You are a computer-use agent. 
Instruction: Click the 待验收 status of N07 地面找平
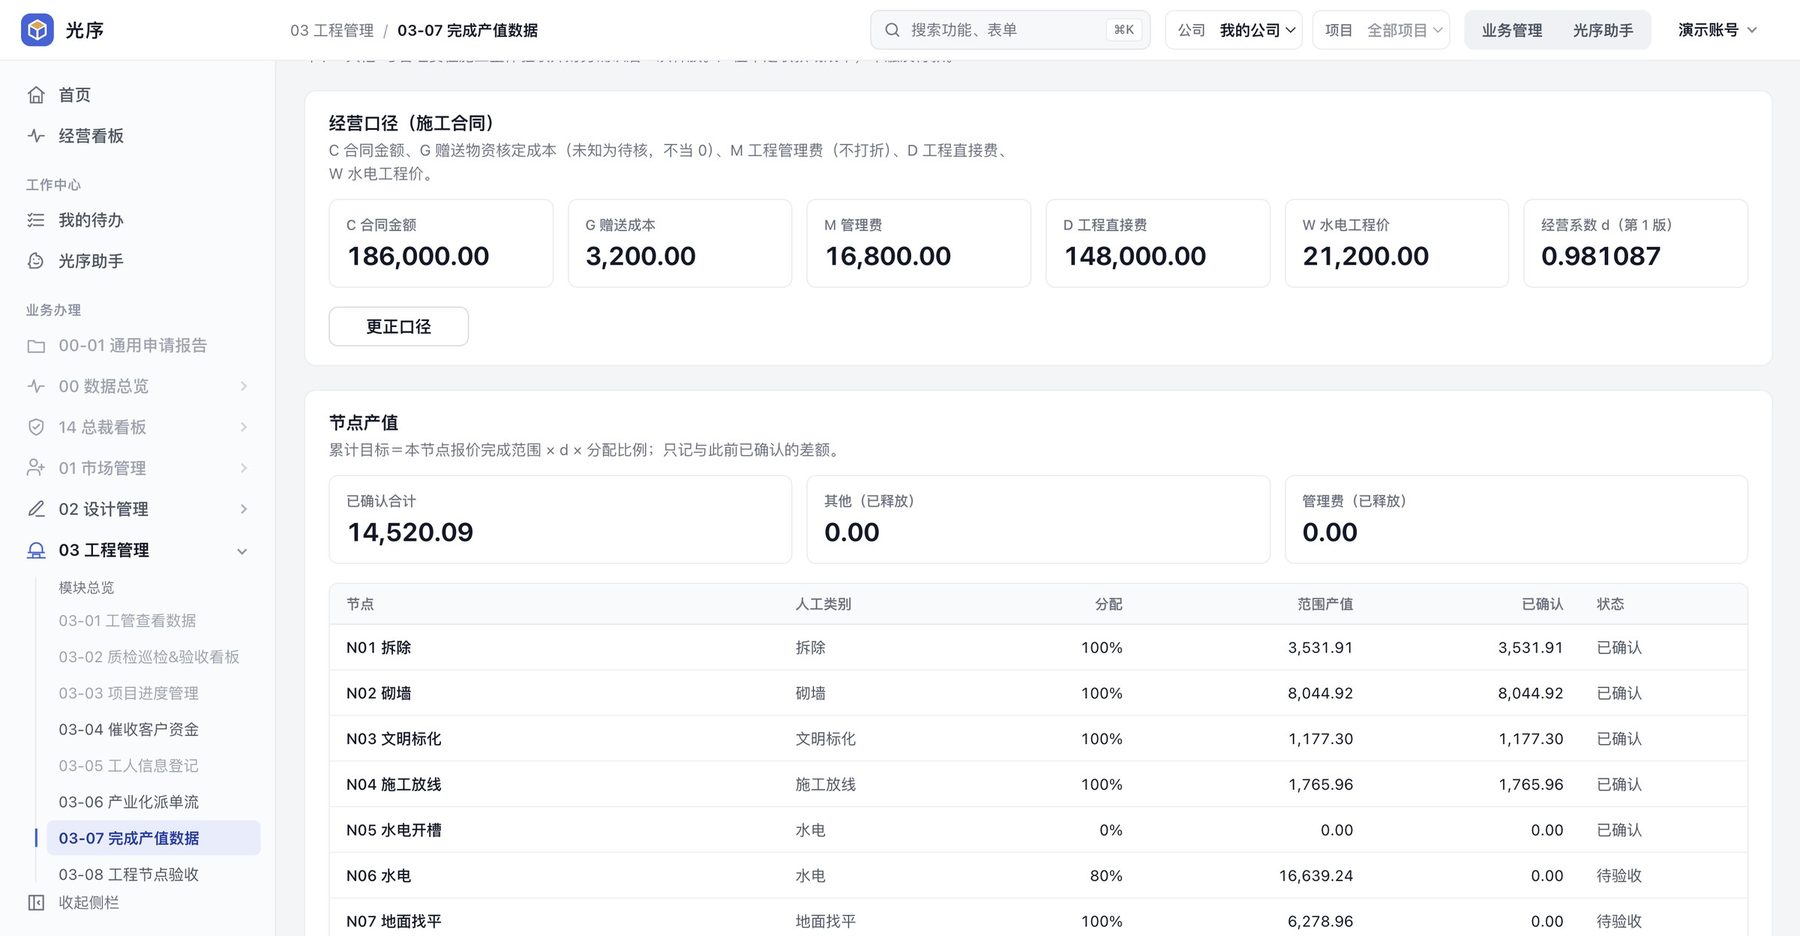[1619, 921]
